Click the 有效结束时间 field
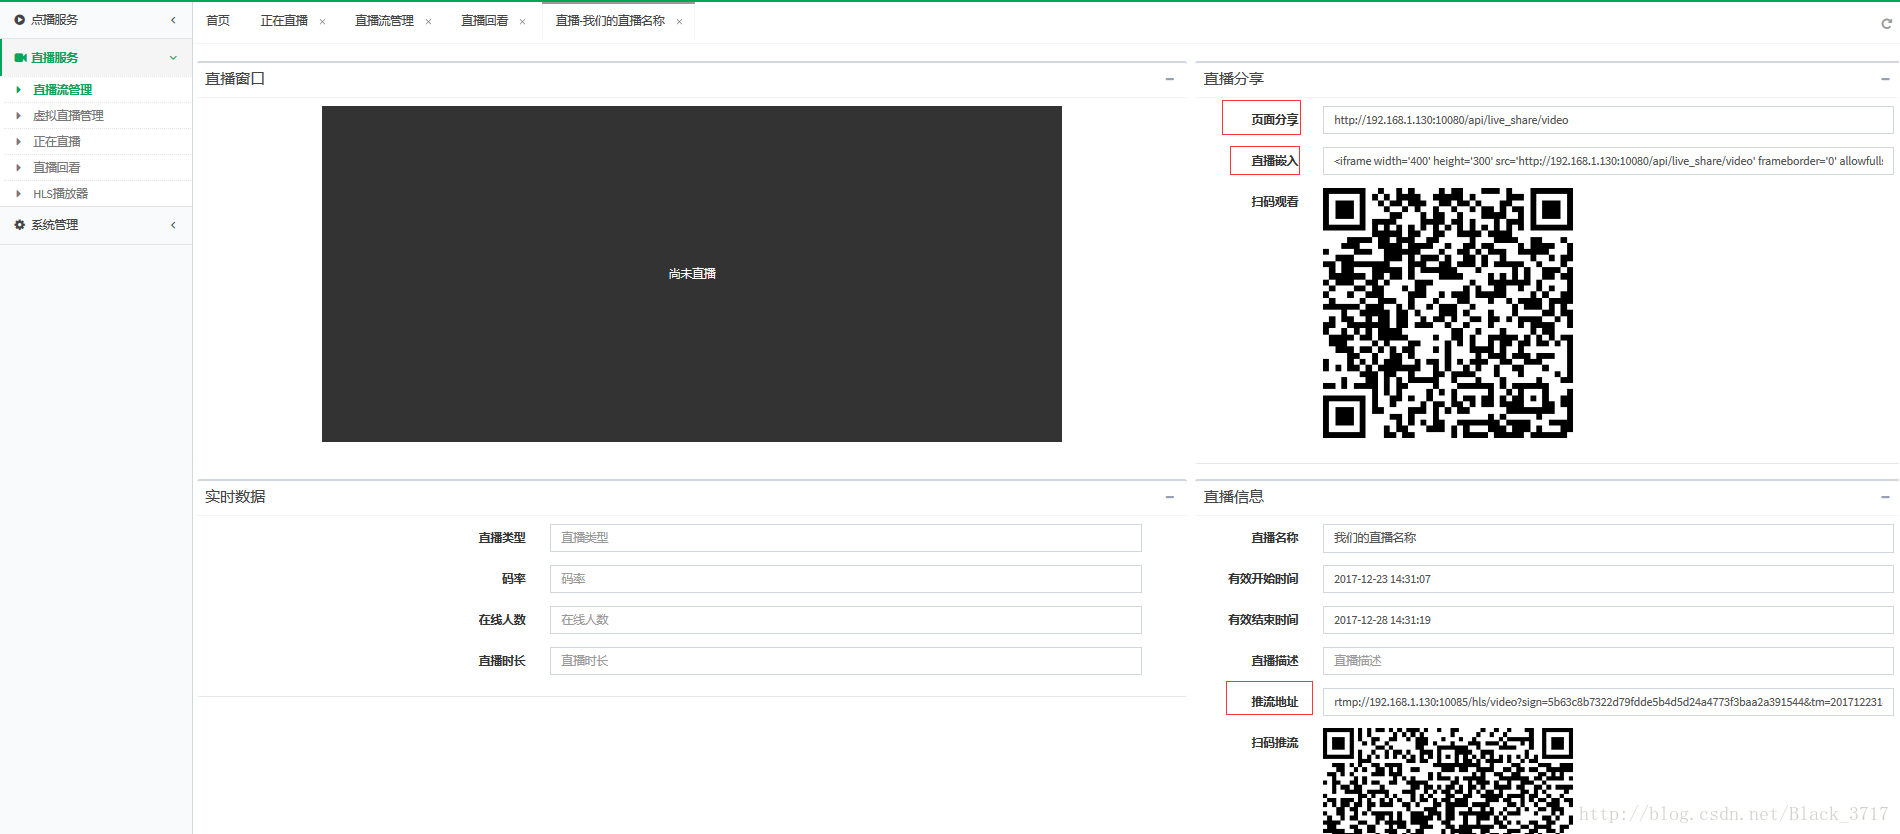 [x=1608, y=620]
